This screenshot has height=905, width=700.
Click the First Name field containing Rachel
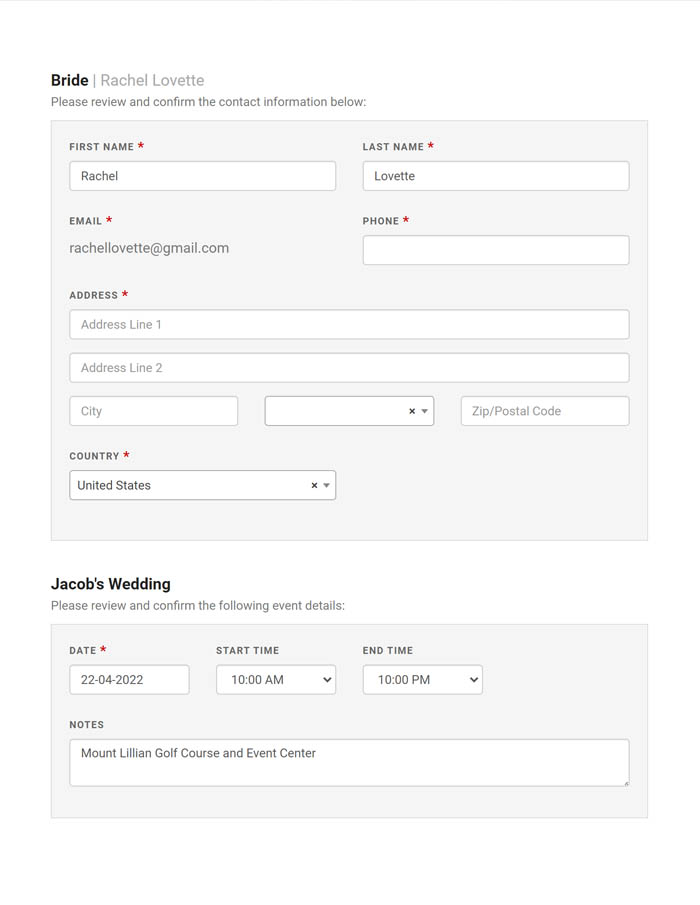pyautogui.click(x=202, y=176)
